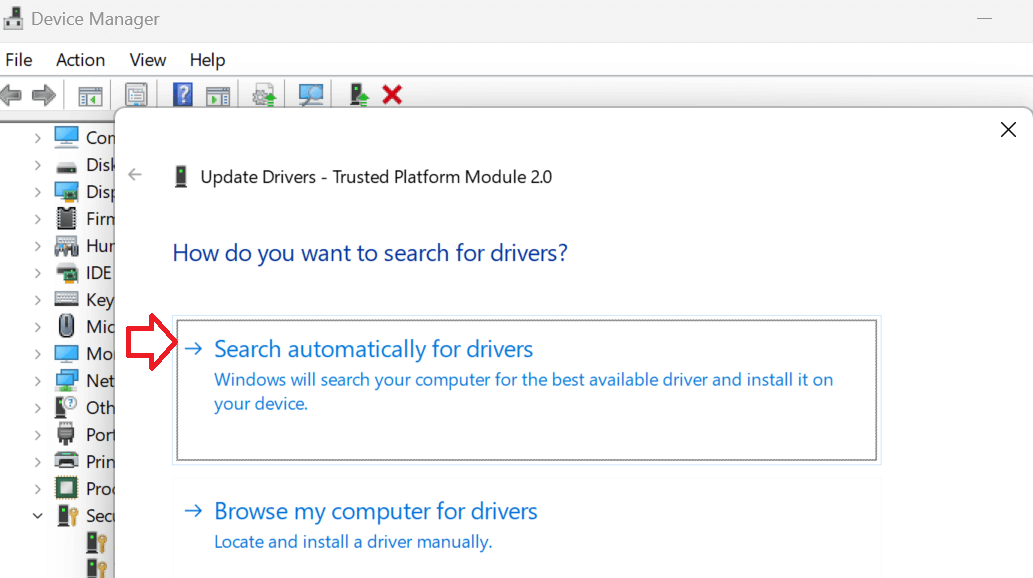
Task: Click the Update device driver toolbar icon
Action: (264, 96)
